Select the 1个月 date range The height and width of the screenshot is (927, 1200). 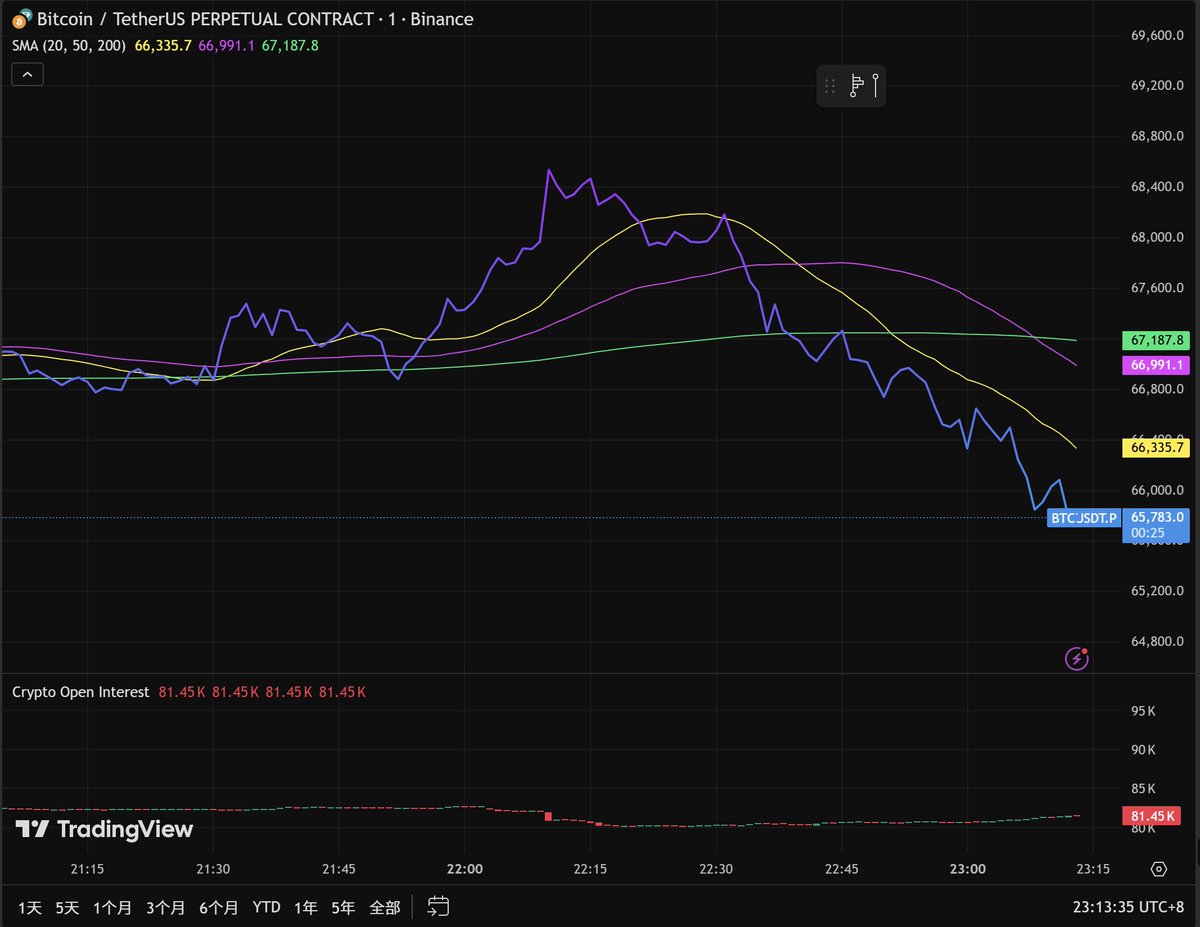tap(112, 908)
